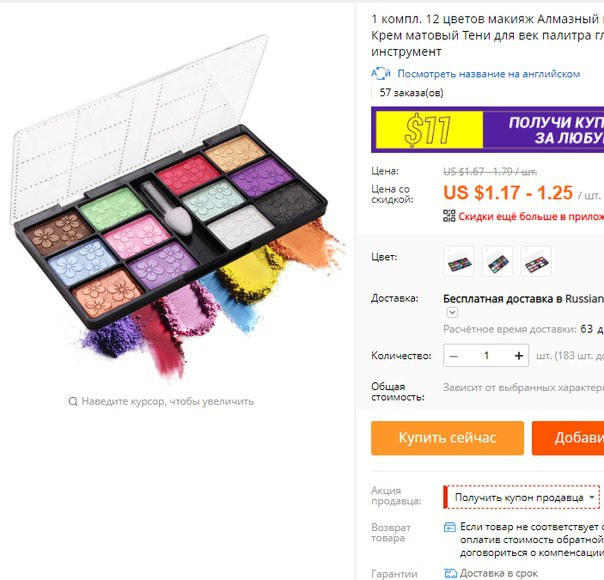Click the Скидки ещё больше в приложении link
The height and width of the screenshot is (580, 604).
click(x=531, y=216)
